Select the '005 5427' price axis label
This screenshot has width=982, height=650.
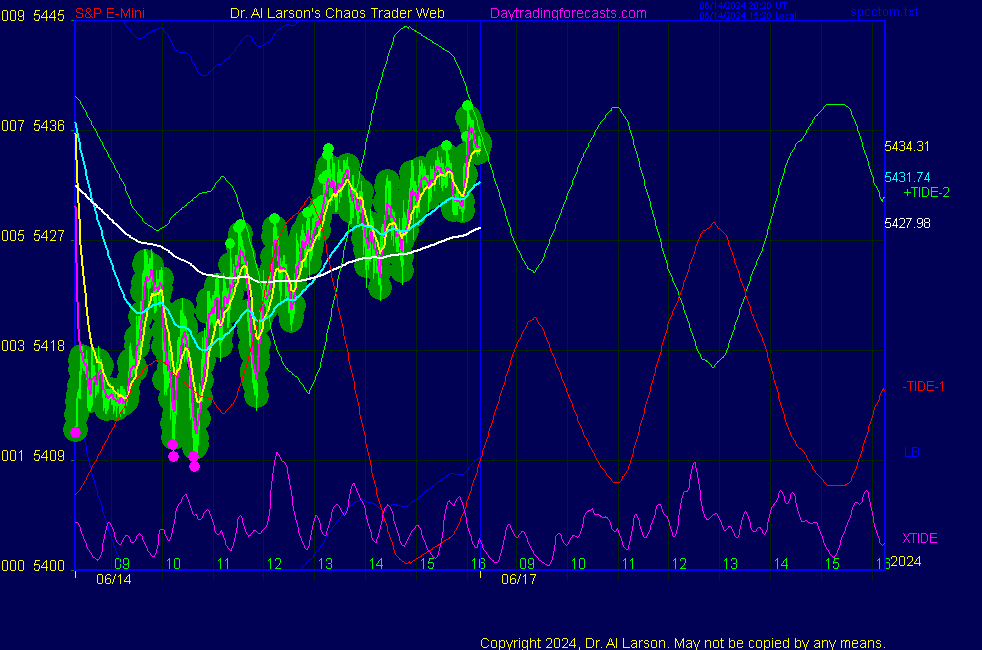[33, 236]
